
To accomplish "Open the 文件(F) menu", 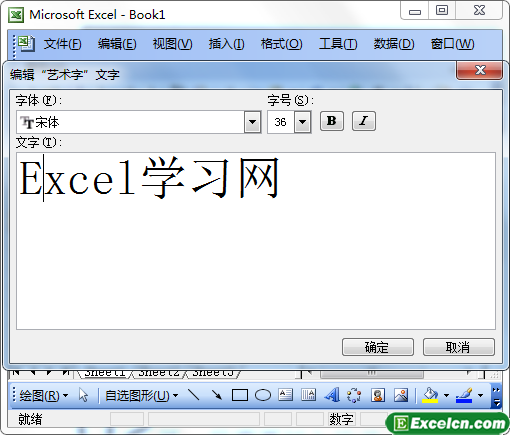I will pyautogui.click(x=62, y=44).
